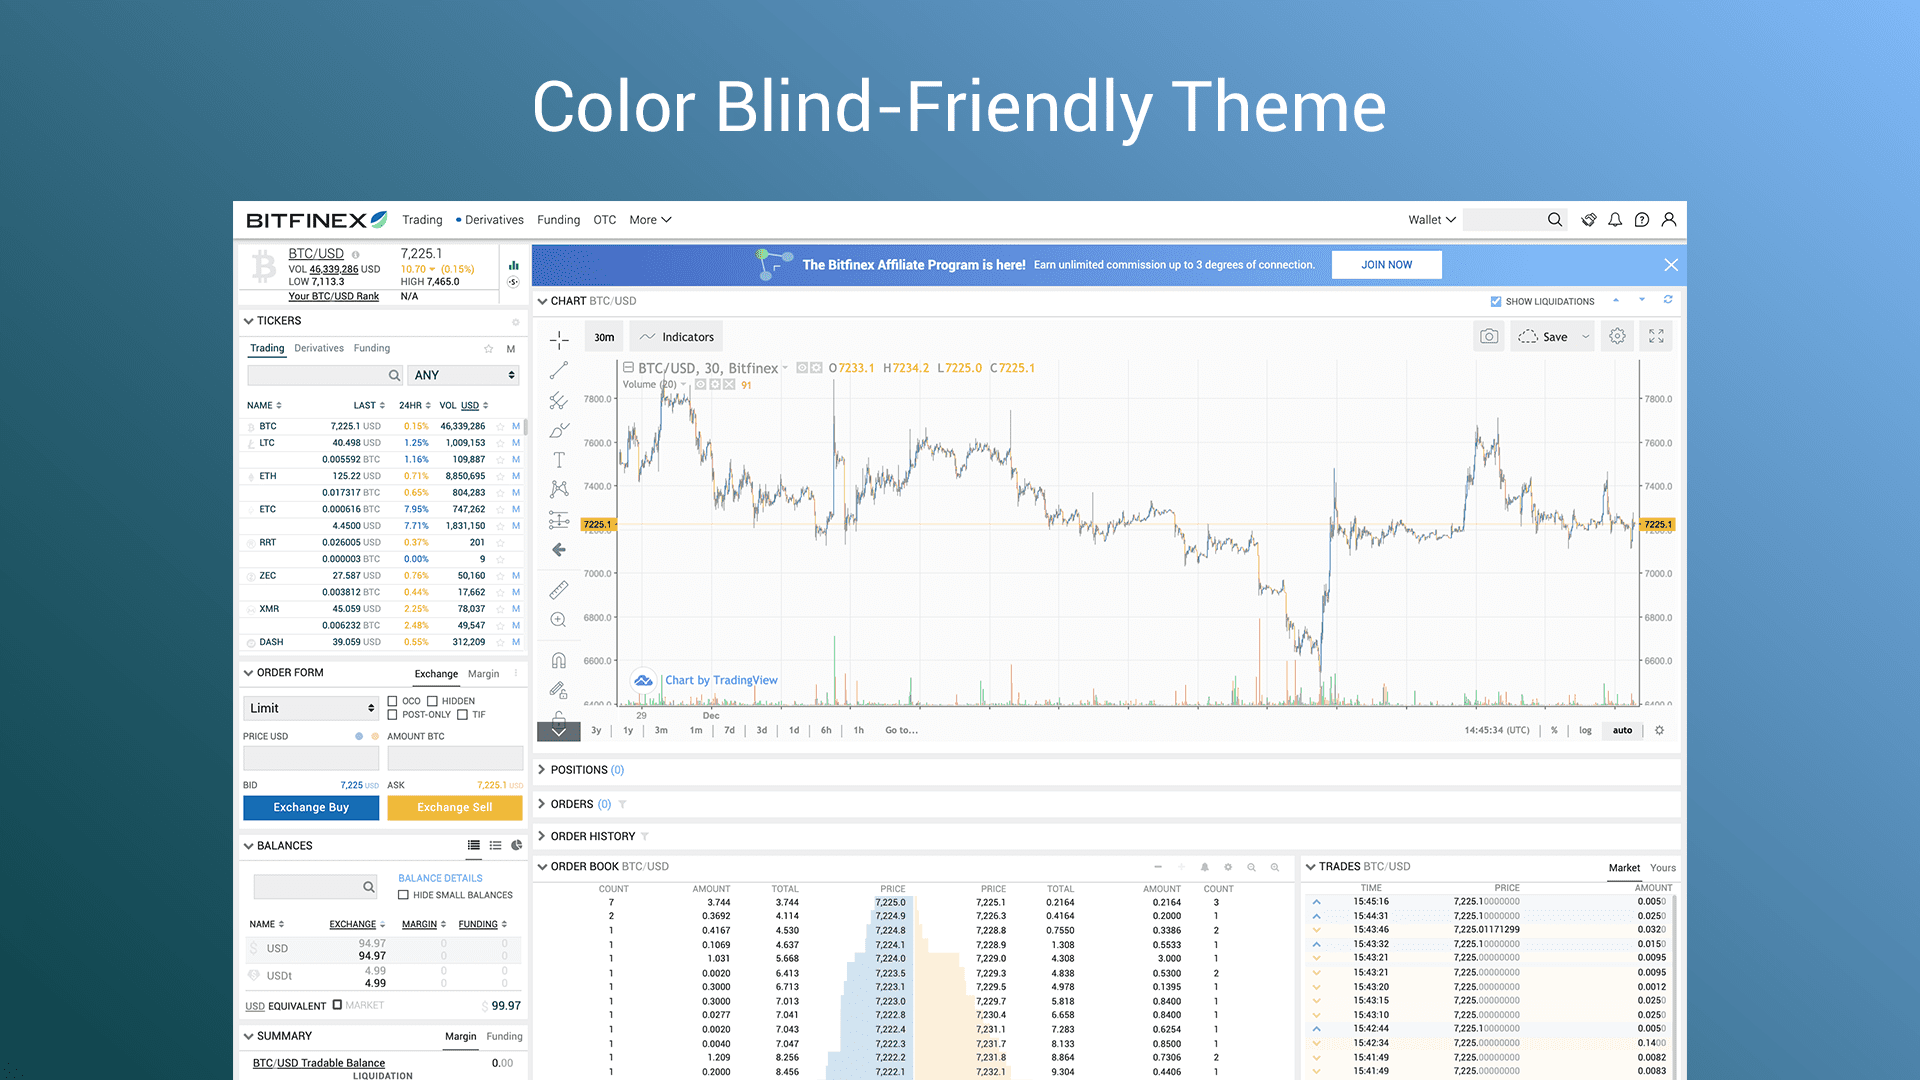Open the Funding menu item
The width and height of the screenshot is (1920, 1080).
(558, 220)
